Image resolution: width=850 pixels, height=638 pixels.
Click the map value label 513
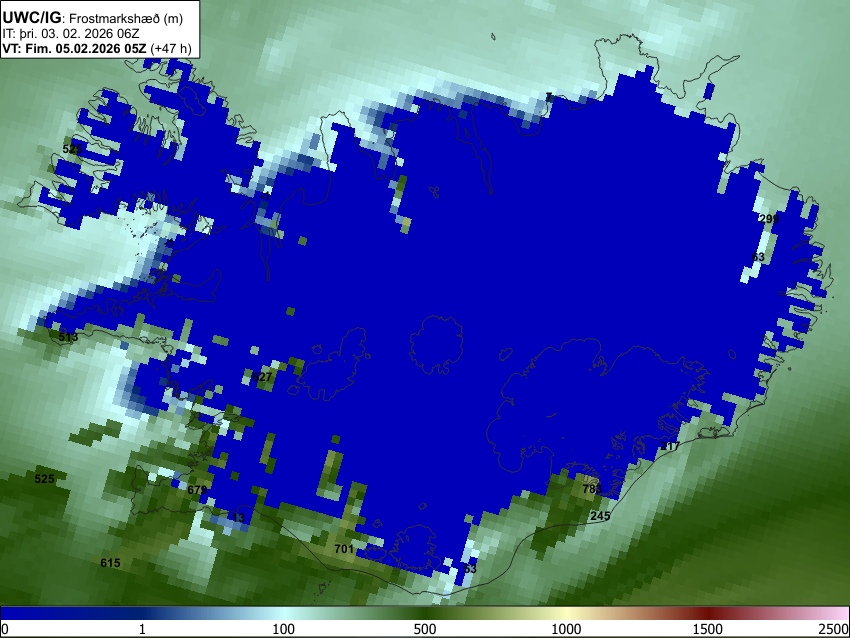pos(68,337)
